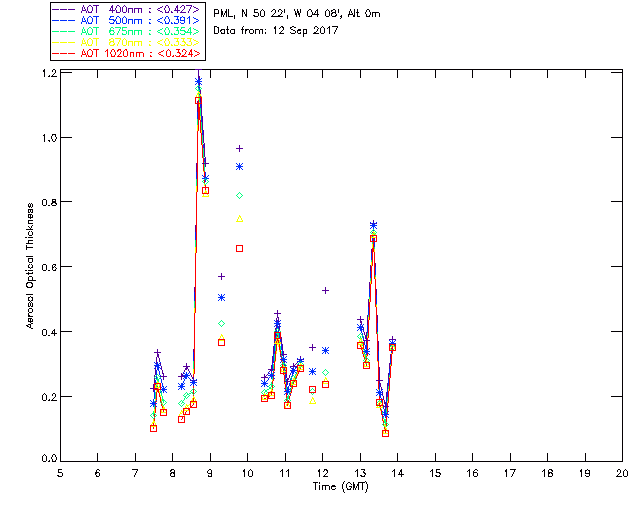The width and height of the screenshot is (640, 512).
Task: Click the x-axis tick label 20
Action: (x=622, y=473)
